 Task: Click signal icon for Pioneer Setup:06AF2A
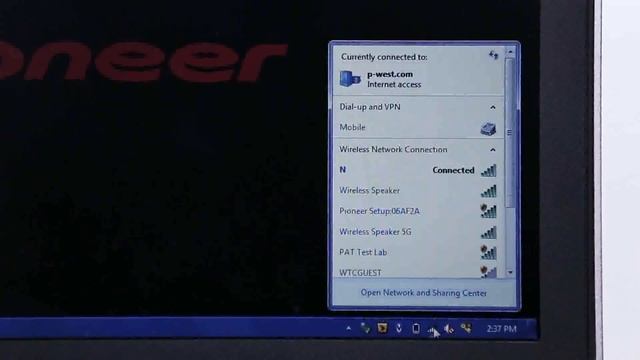(488, 211)
